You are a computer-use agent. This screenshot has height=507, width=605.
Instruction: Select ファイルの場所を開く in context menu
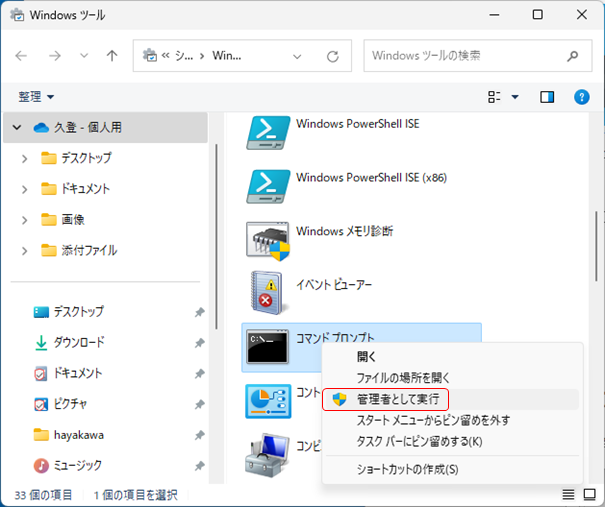tap(403, 378)
